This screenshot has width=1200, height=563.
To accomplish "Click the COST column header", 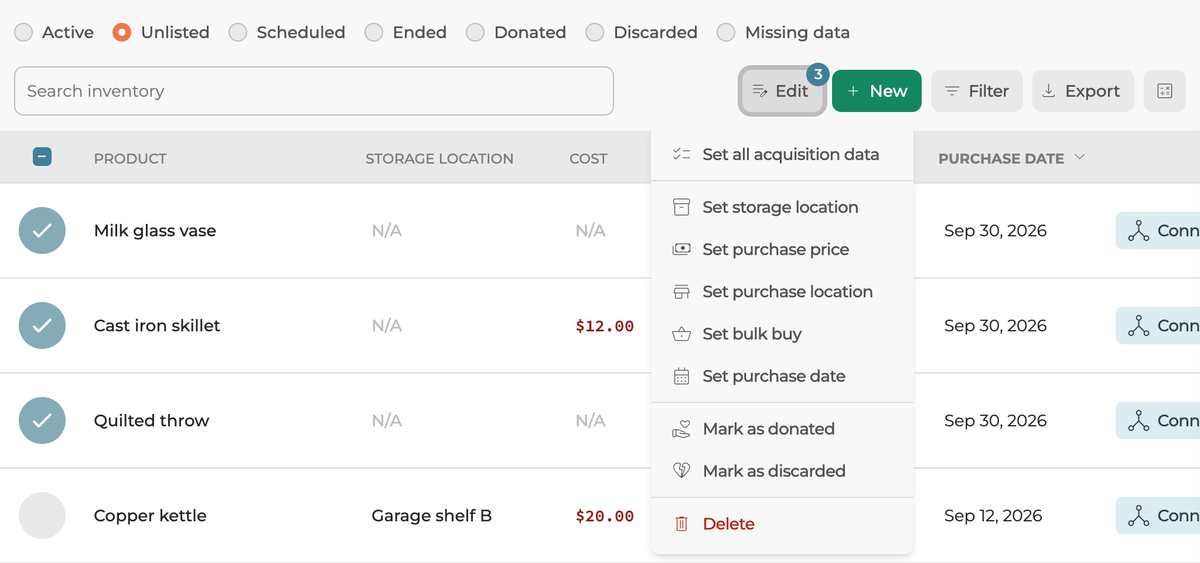I will coord(588,158).
